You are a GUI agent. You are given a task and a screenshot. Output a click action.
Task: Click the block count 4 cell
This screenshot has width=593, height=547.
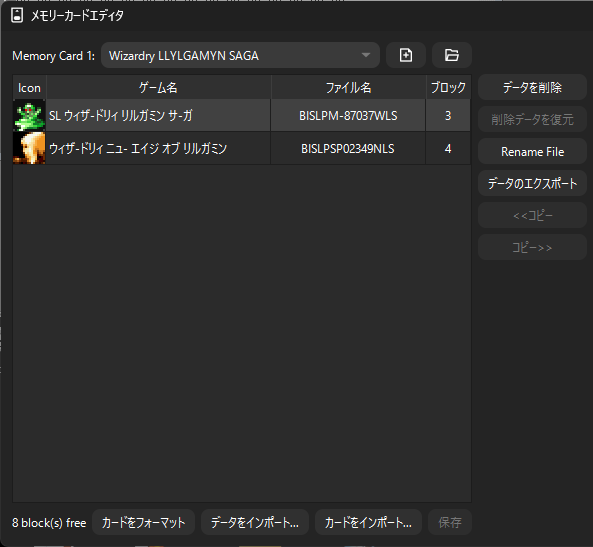[x=448, y=148]
